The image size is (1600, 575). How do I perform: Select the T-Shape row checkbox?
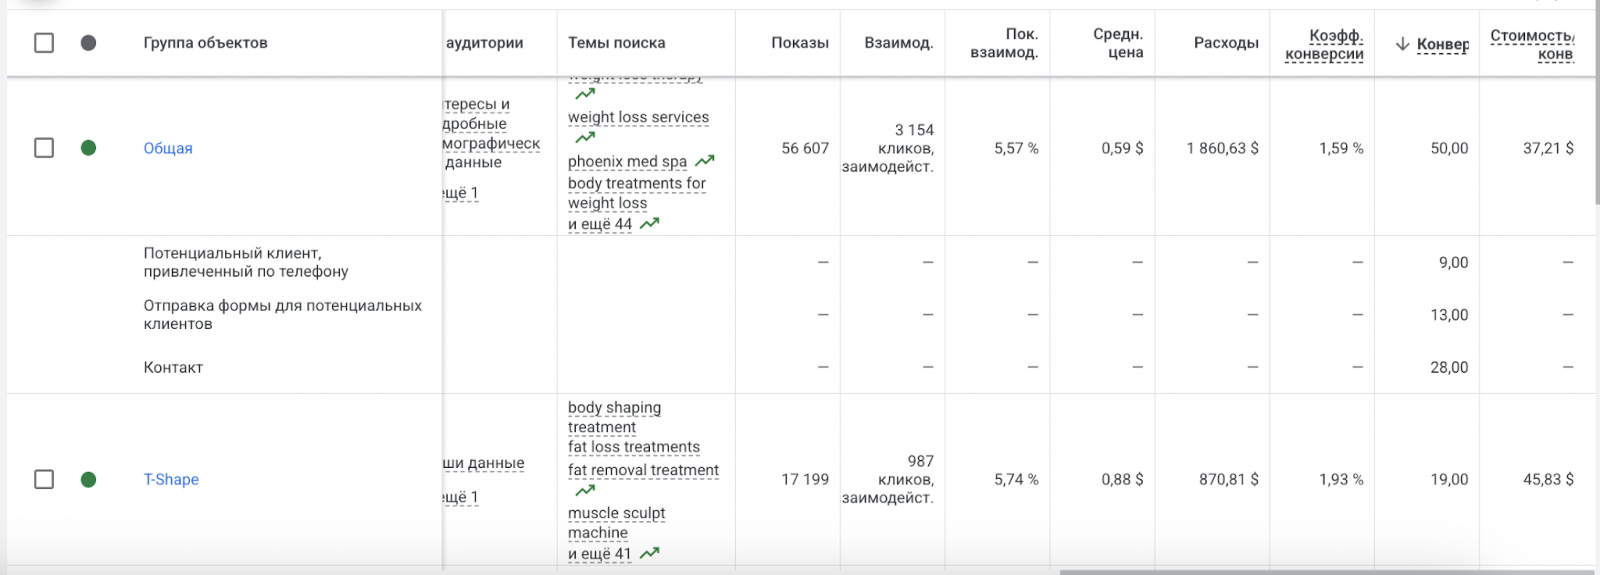(x=44, y=480)
